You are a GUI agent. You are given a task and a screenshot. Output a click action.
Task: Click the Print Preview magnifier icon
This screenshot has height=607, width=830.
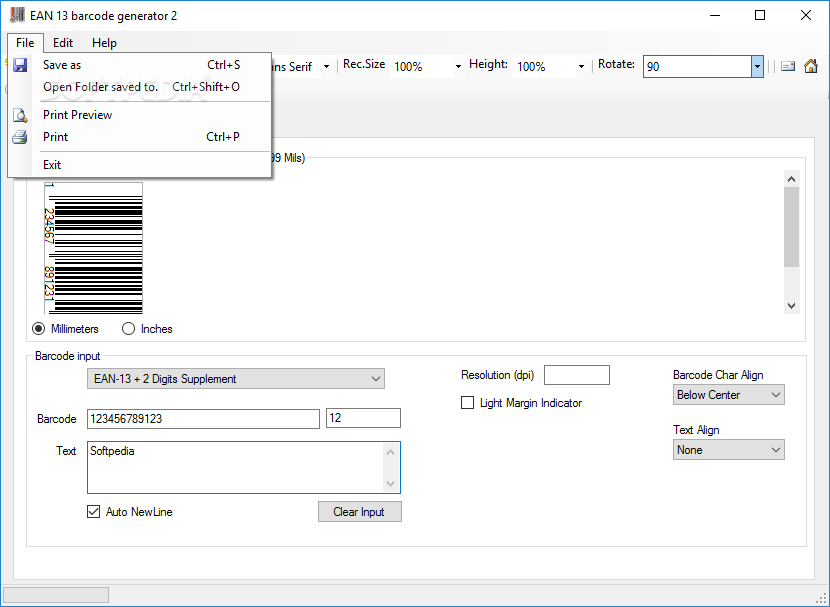(20, 115)
